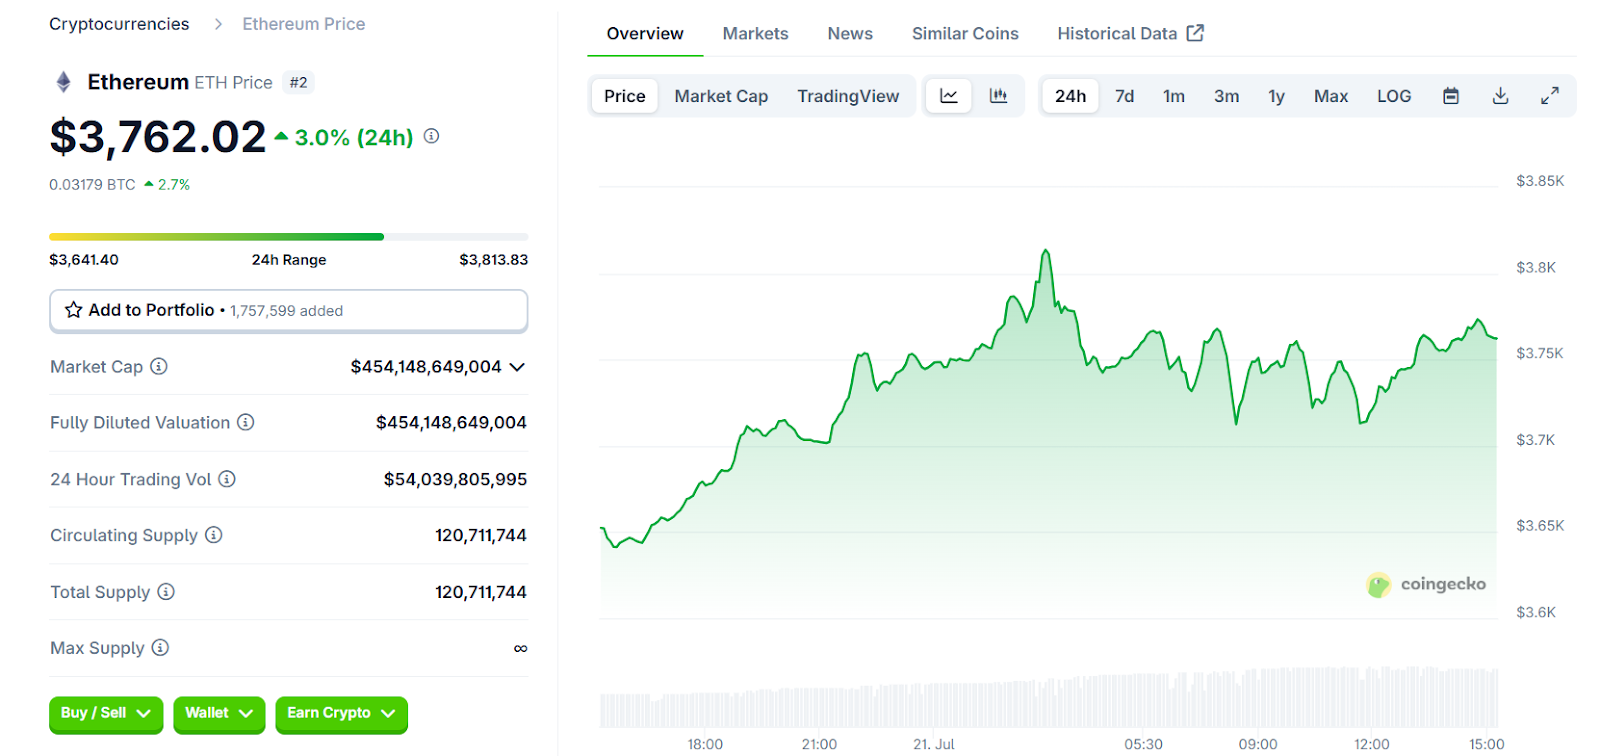Expand the Market Cap details chevron

(x=517, y=367)
